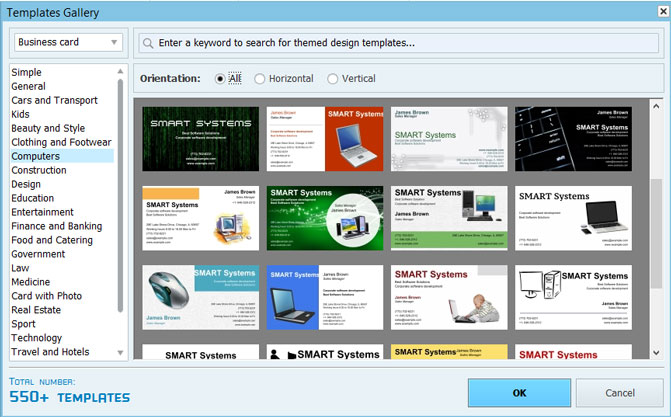Select Beauty and Style category

tap(48, 128)
